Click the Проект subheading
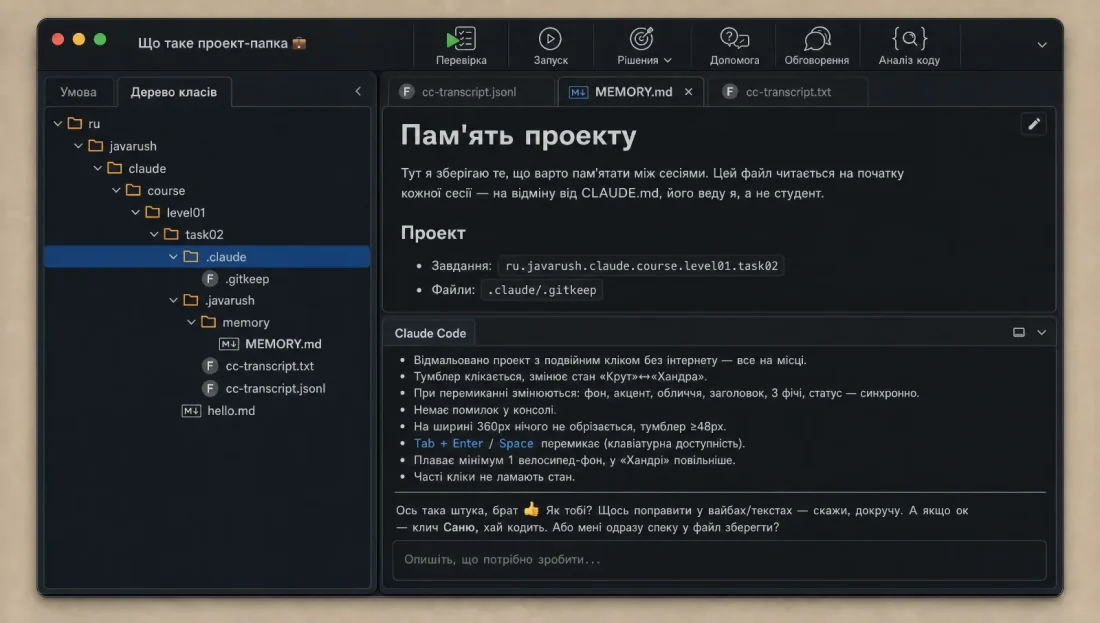This screenshot has height=623, width=1100. [433, 233]
